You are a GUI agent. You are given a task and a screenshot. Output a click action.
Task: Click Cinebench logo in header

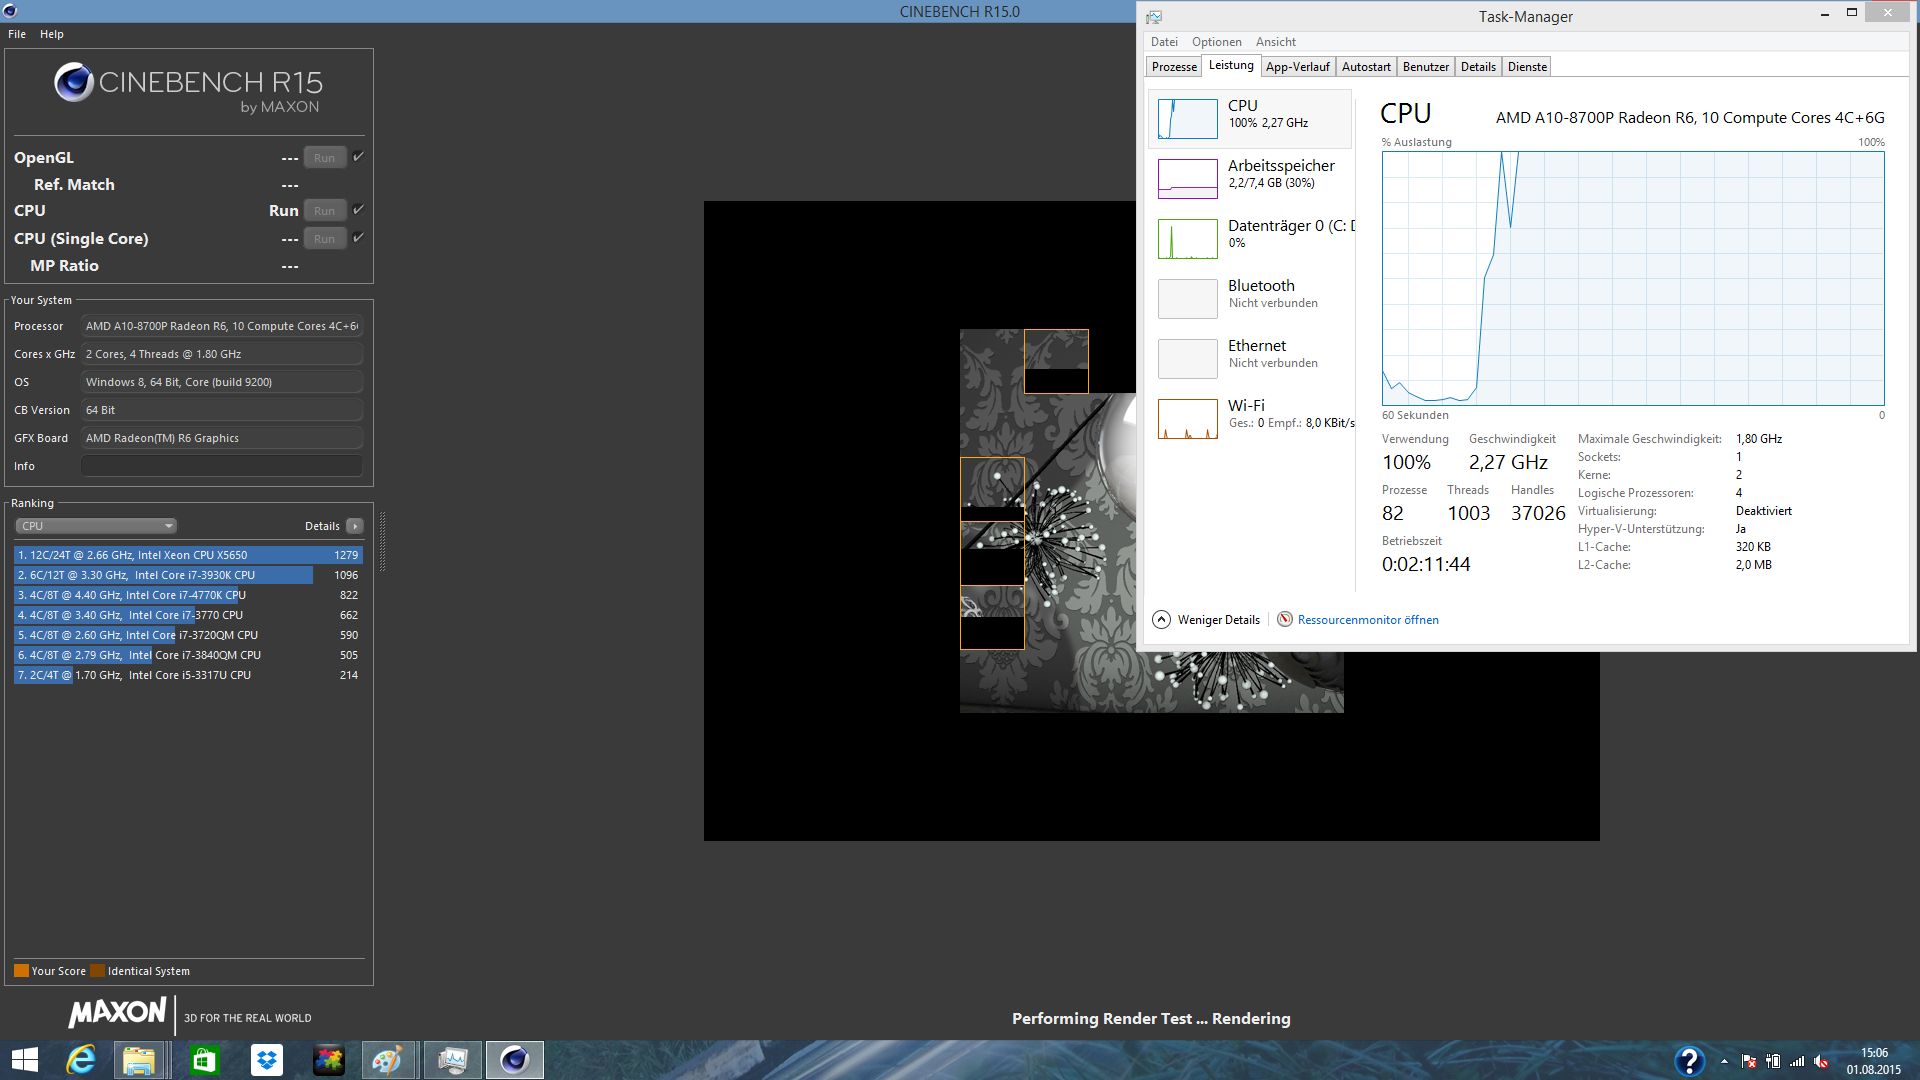coord(74,82)
